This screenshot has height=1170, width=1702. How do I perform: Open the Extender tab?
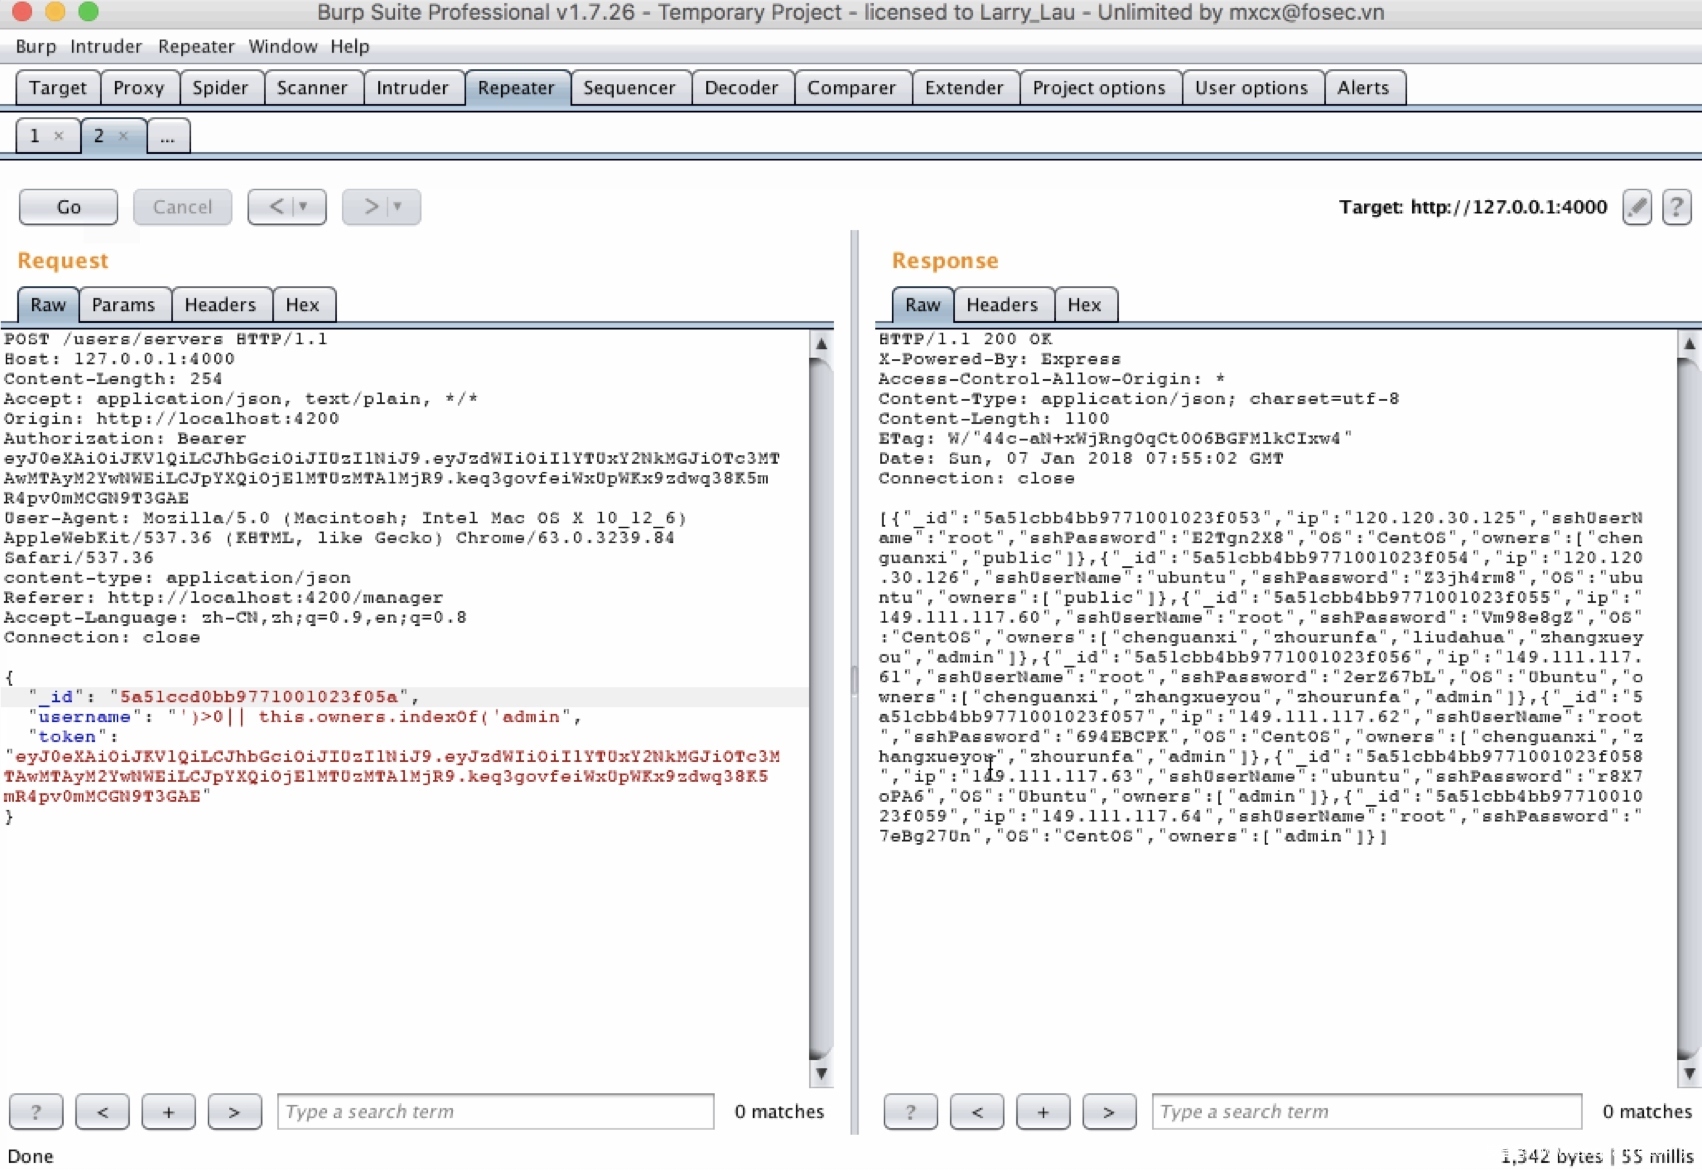pyautogui.click(x=964, y=88)
